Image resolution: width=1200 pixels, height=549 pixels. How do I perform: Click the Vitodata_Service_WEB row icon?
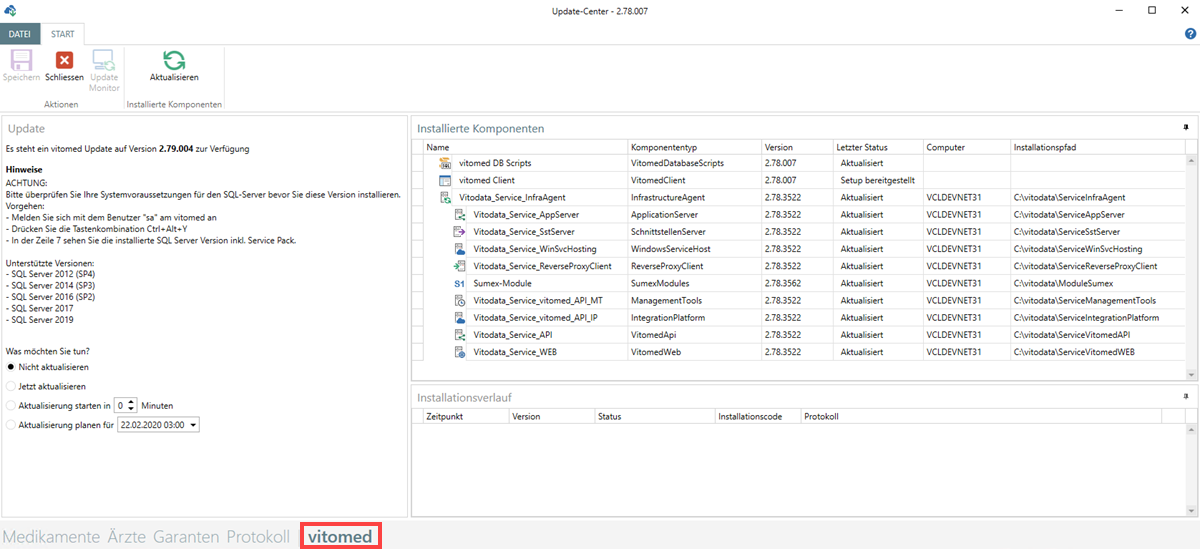point(460,353)
